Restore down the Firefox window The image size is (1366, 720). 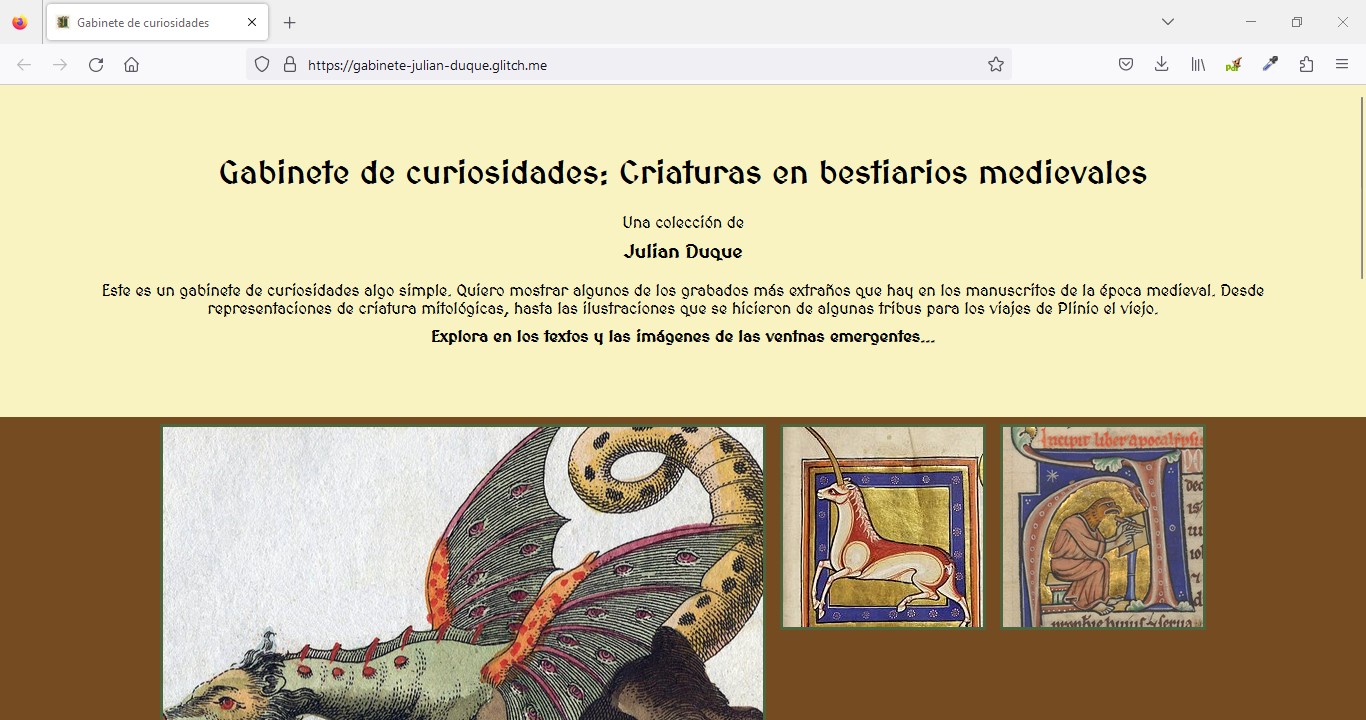1297,22
